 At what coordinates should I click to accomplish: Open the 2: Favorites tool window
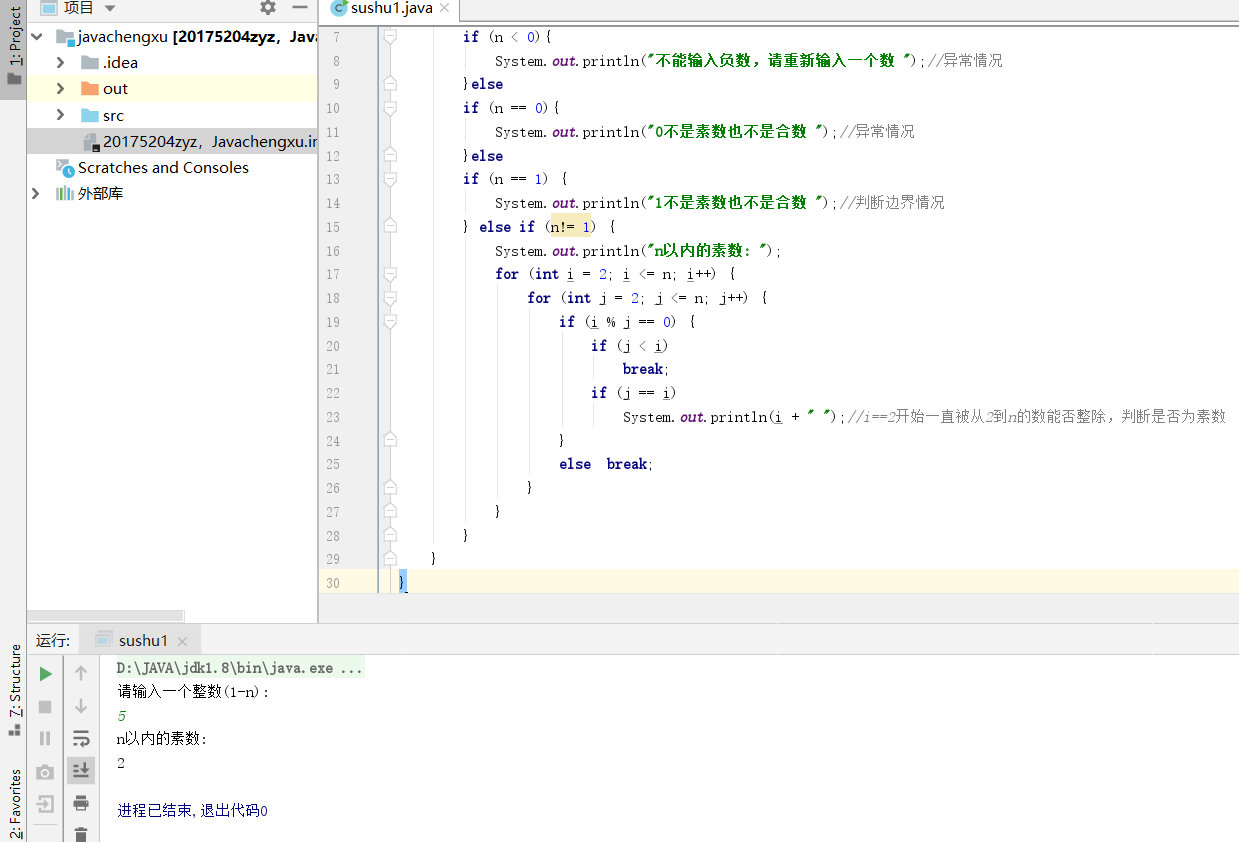pyautogui.click(x=14, y=803)
